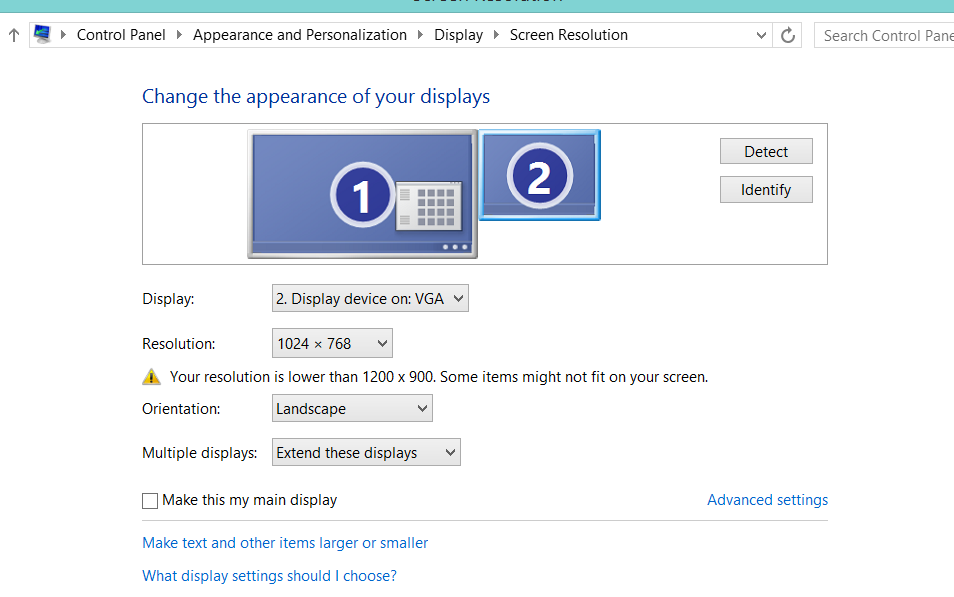This screenshot has width=954, height=597.
Task: Expand the arrow before Control Panel breadcrumb
Action: 63,35
